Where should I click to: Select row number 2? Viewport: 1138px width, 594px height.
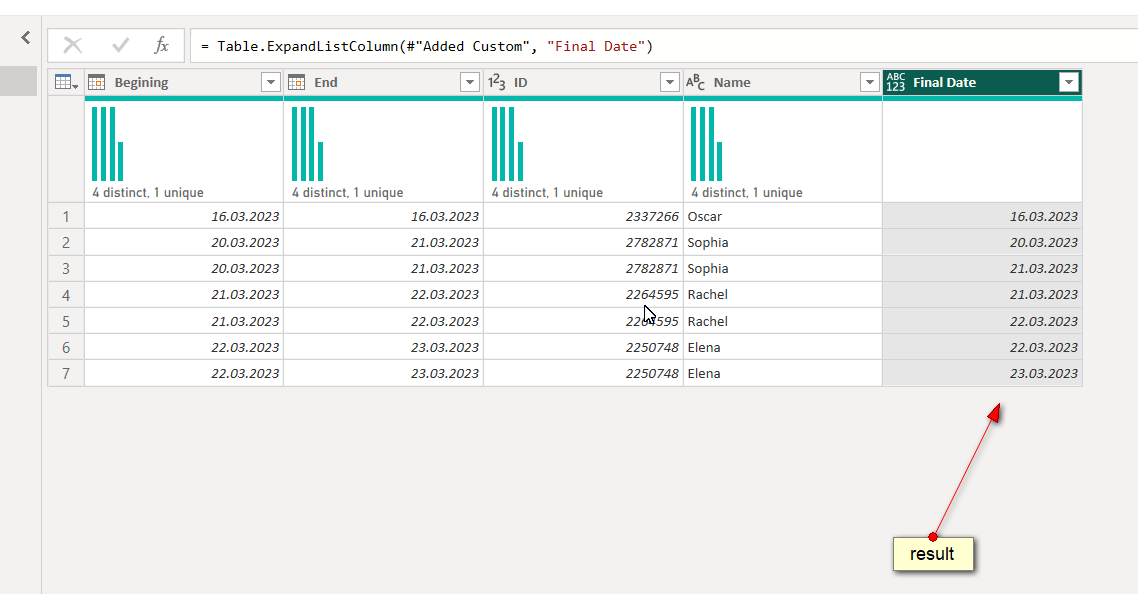click(66, 243)
